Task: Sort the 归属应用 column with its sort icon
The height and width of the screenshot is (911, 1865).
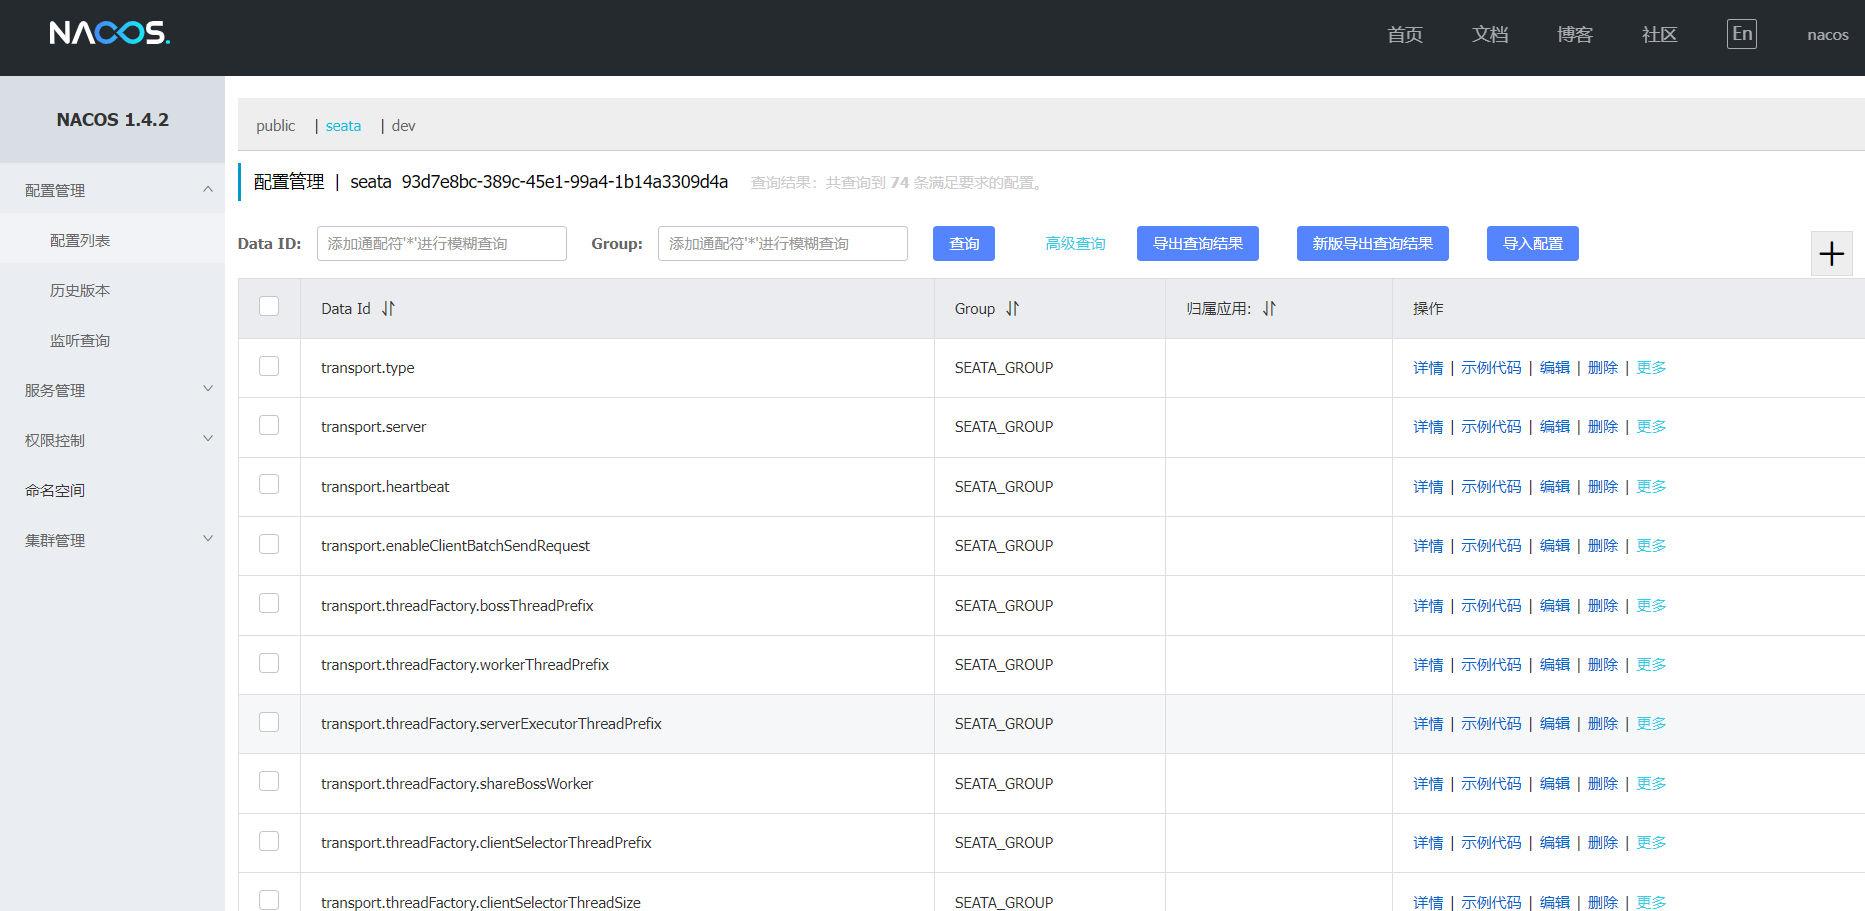Action: coord(1269,309)
